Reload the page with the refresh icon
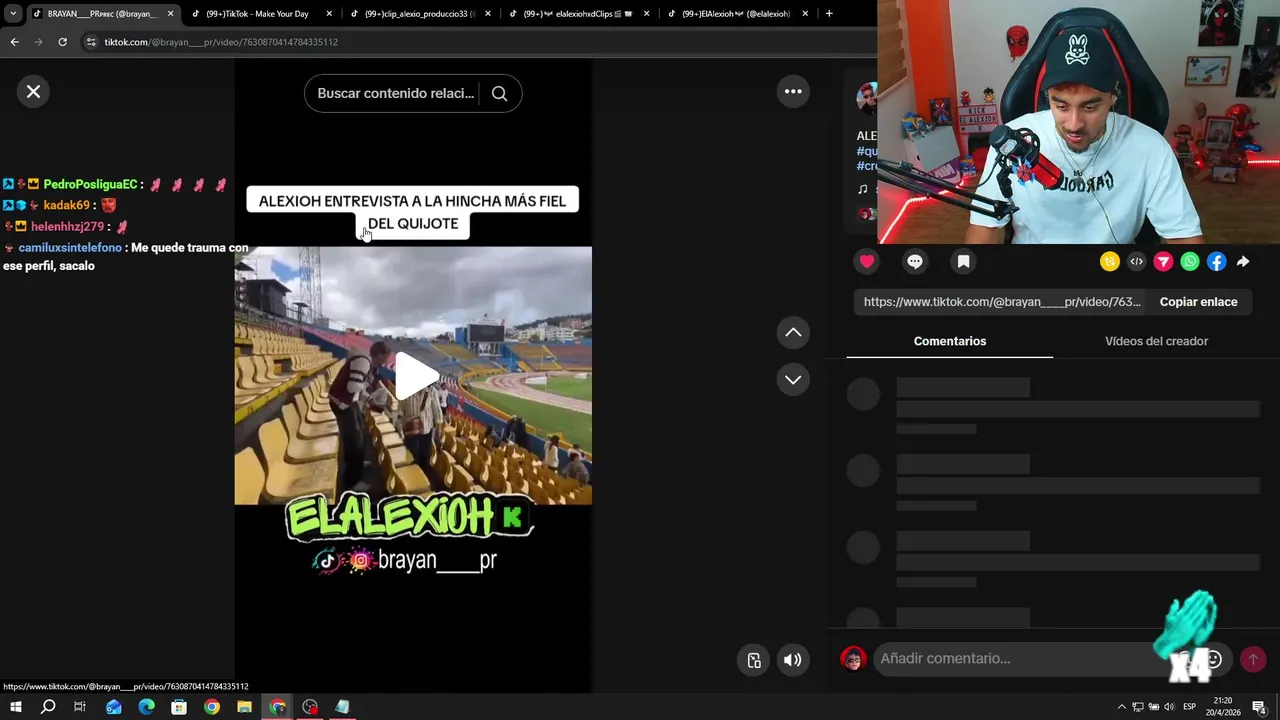 point(62,42)
